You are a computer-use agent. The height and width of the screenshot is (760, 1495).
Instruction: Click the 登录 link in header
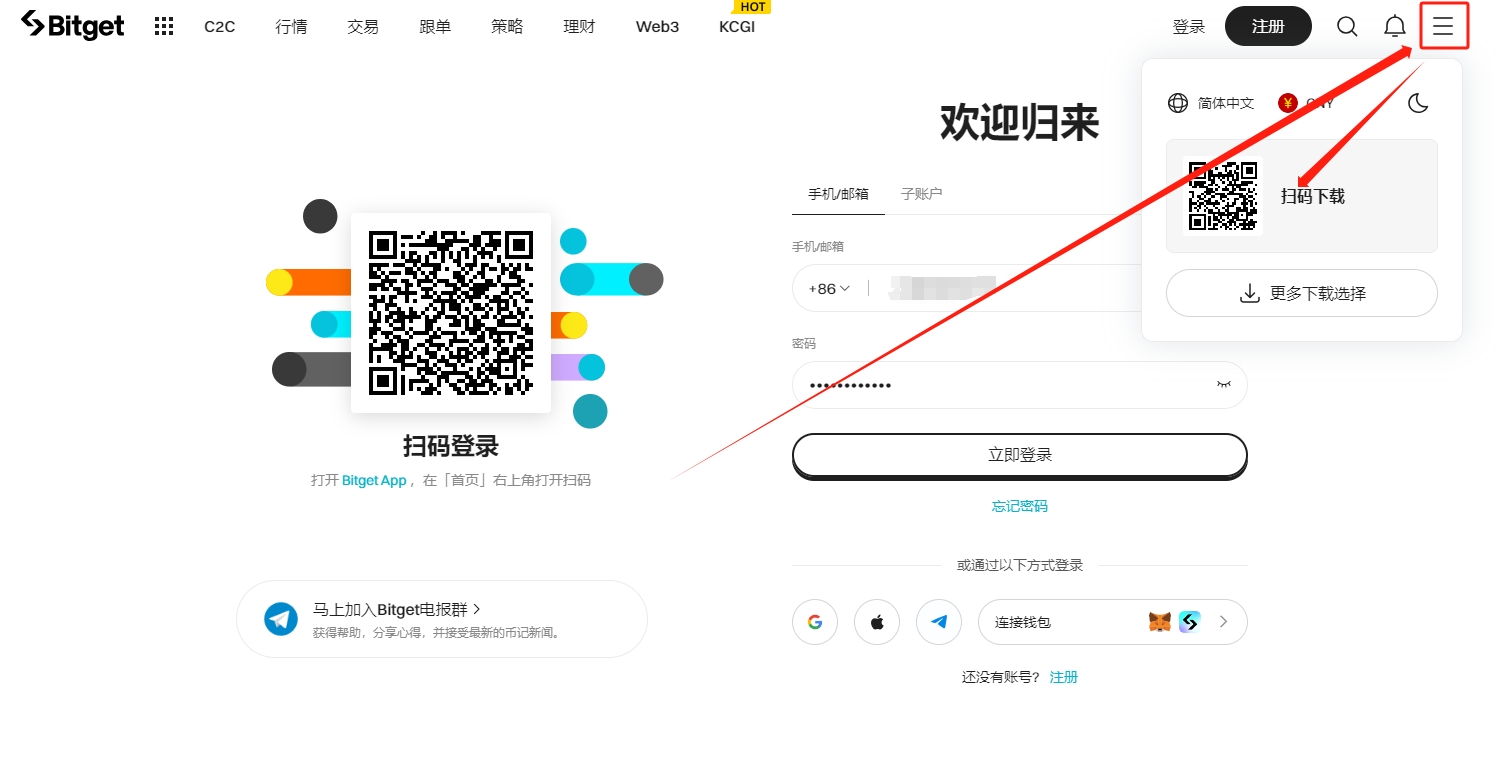[1189, 27]
